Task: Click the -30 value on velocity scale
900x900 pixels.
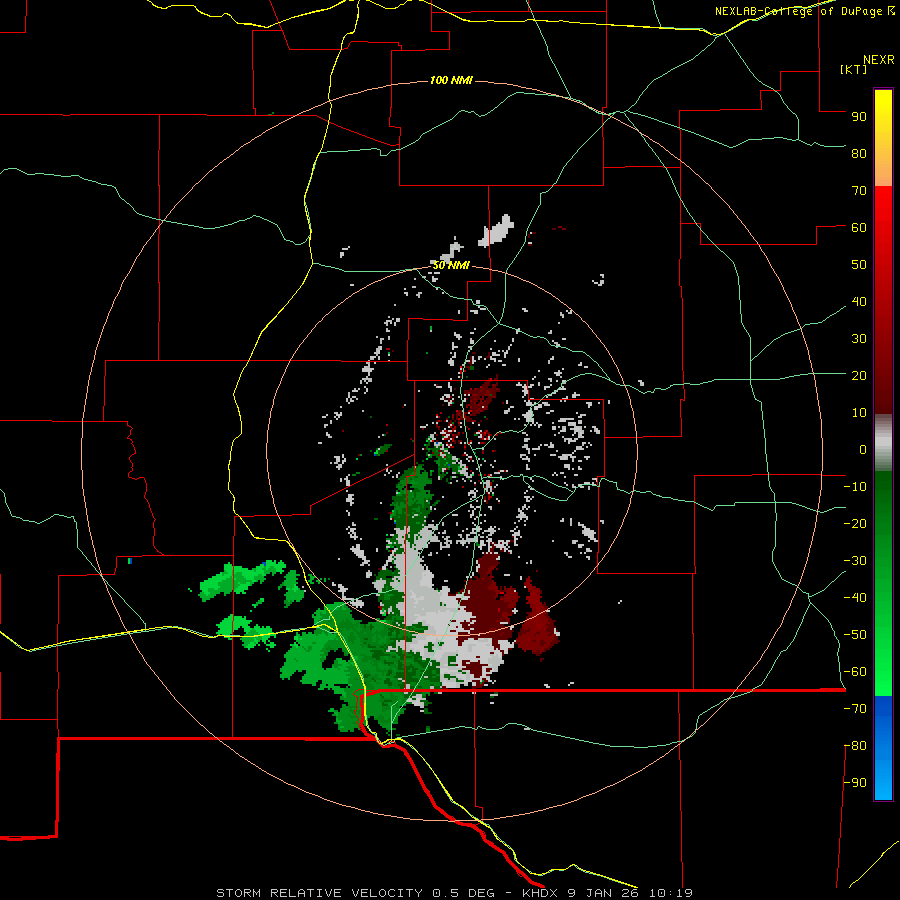Action: (855, 561)
